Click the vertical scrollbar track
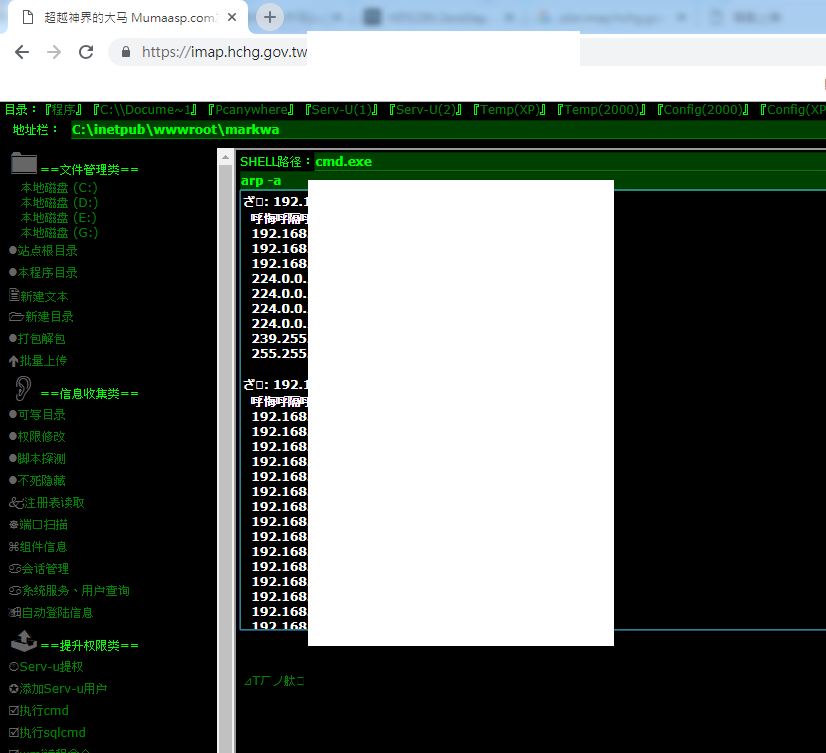Image resolution: width=826 pixels, height=753 pixels. click(225, 458)
